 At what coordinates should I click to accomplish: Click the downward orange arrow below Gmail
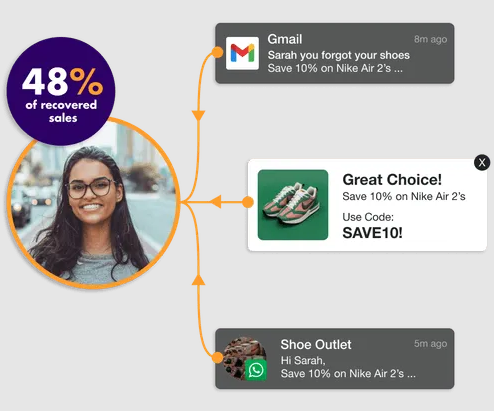[x=198, y=115]
